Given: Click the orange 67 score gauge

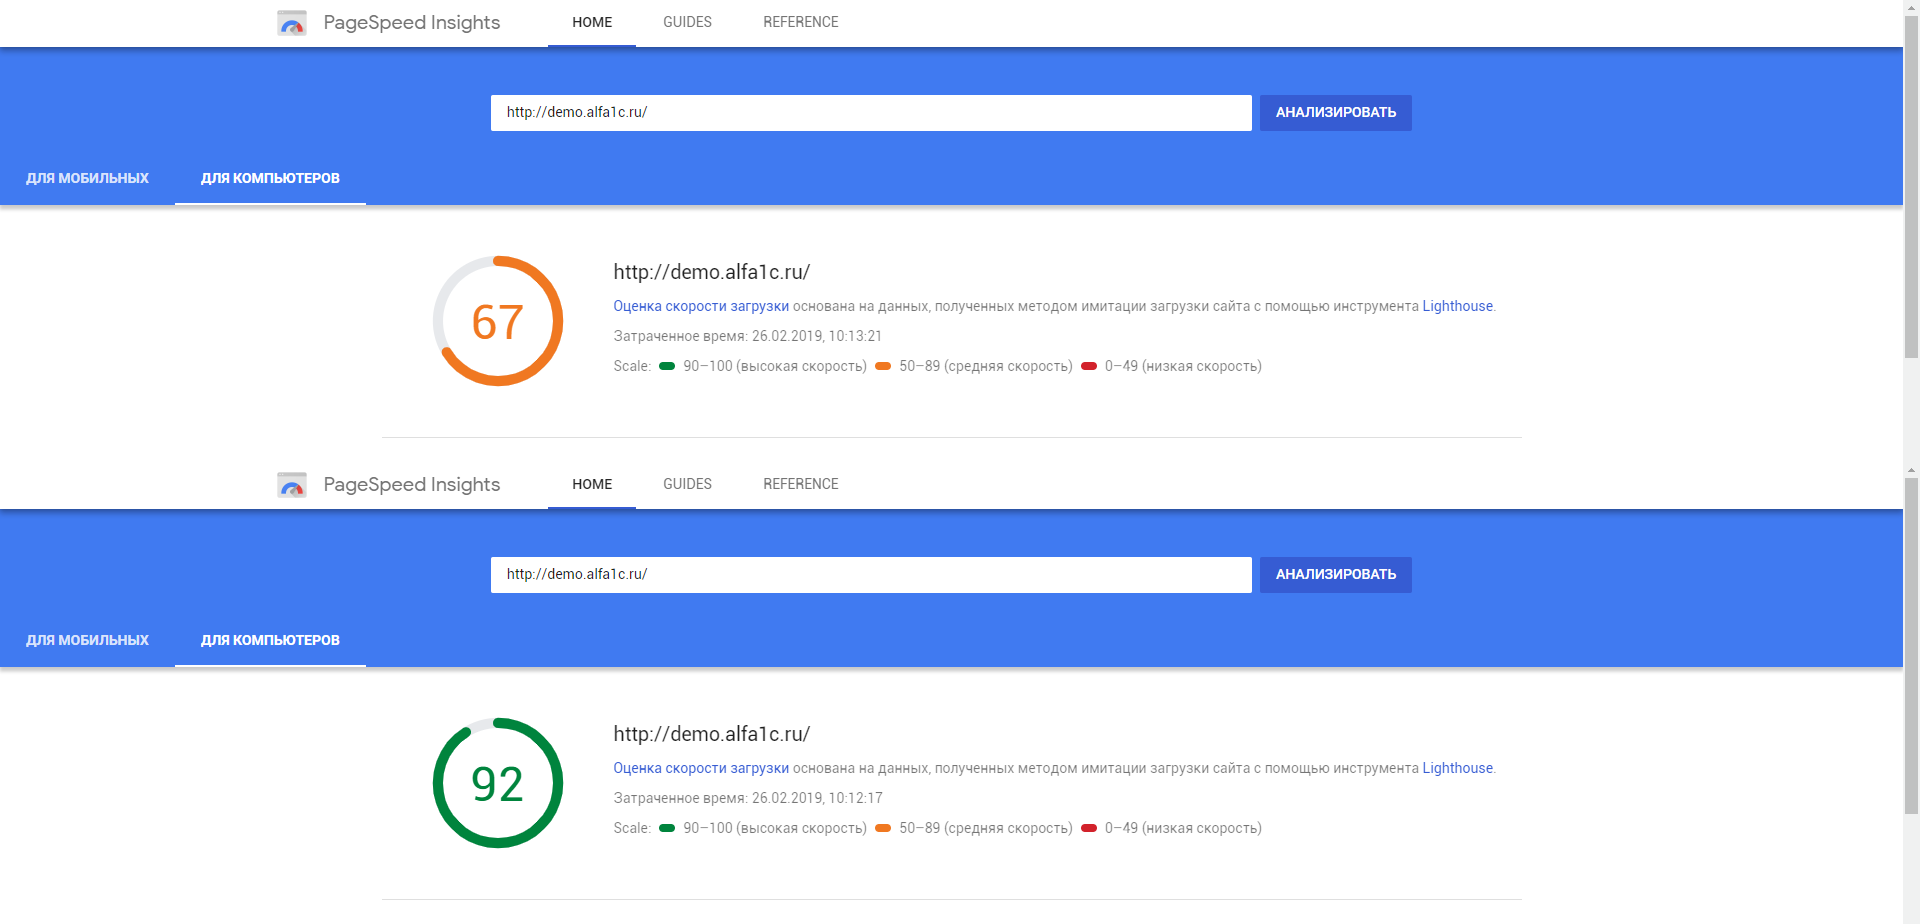Looking at the screenshot, I should pyautogui.click(x=498, y=321).
